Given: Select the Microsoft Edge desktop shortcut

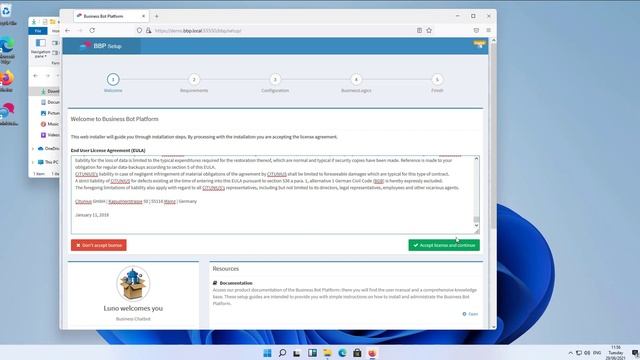Looking at the screenshot, I should (x=7, y=49).
